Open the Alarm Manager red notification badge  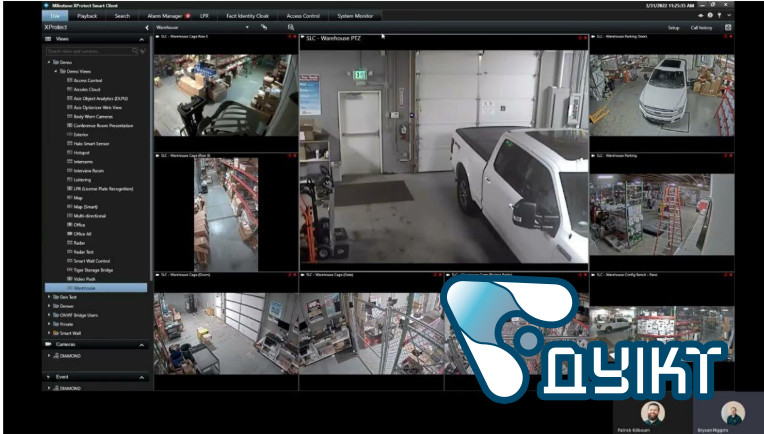[188, 16]
